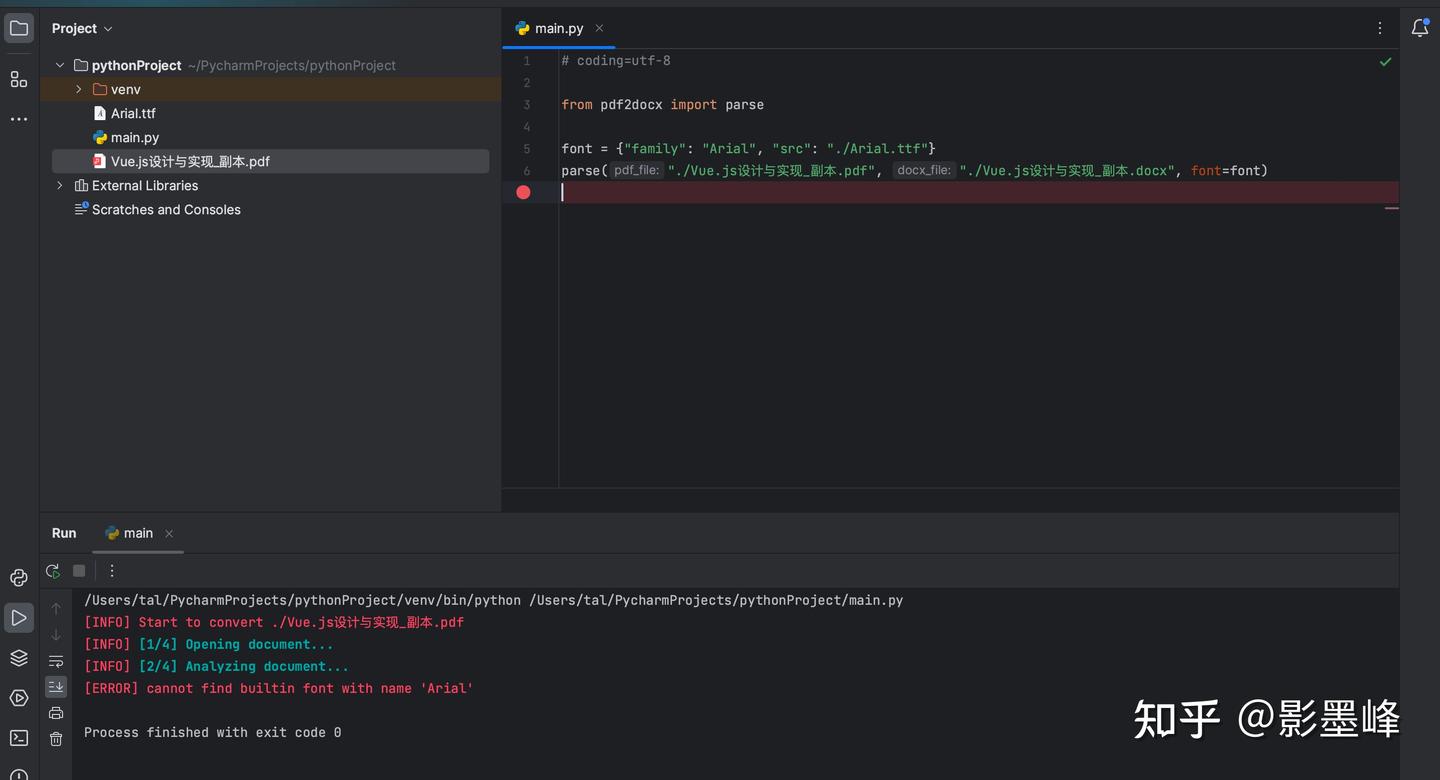The image size is (1440, 780).
Task: Open the Python Console tool icon
Action: coord(19,577)
